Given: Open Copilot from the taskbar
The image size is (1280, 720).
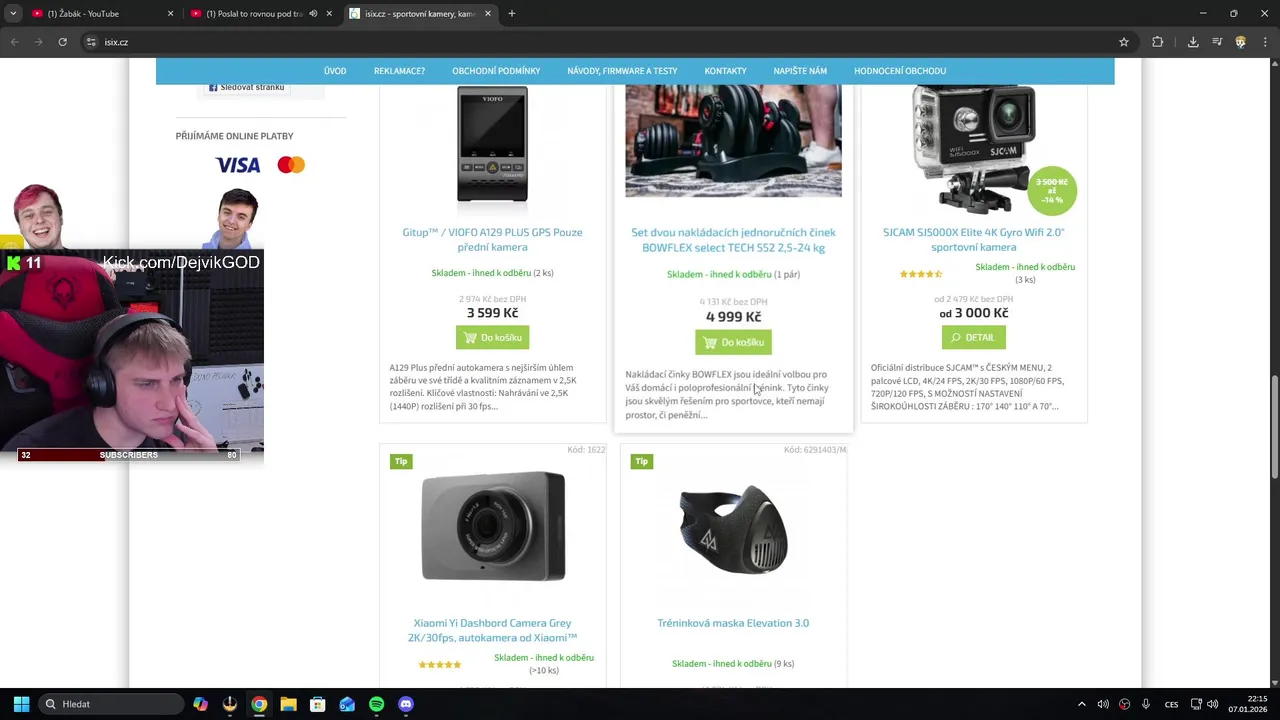Looking at the screenshot, I should tap(201, 704).
